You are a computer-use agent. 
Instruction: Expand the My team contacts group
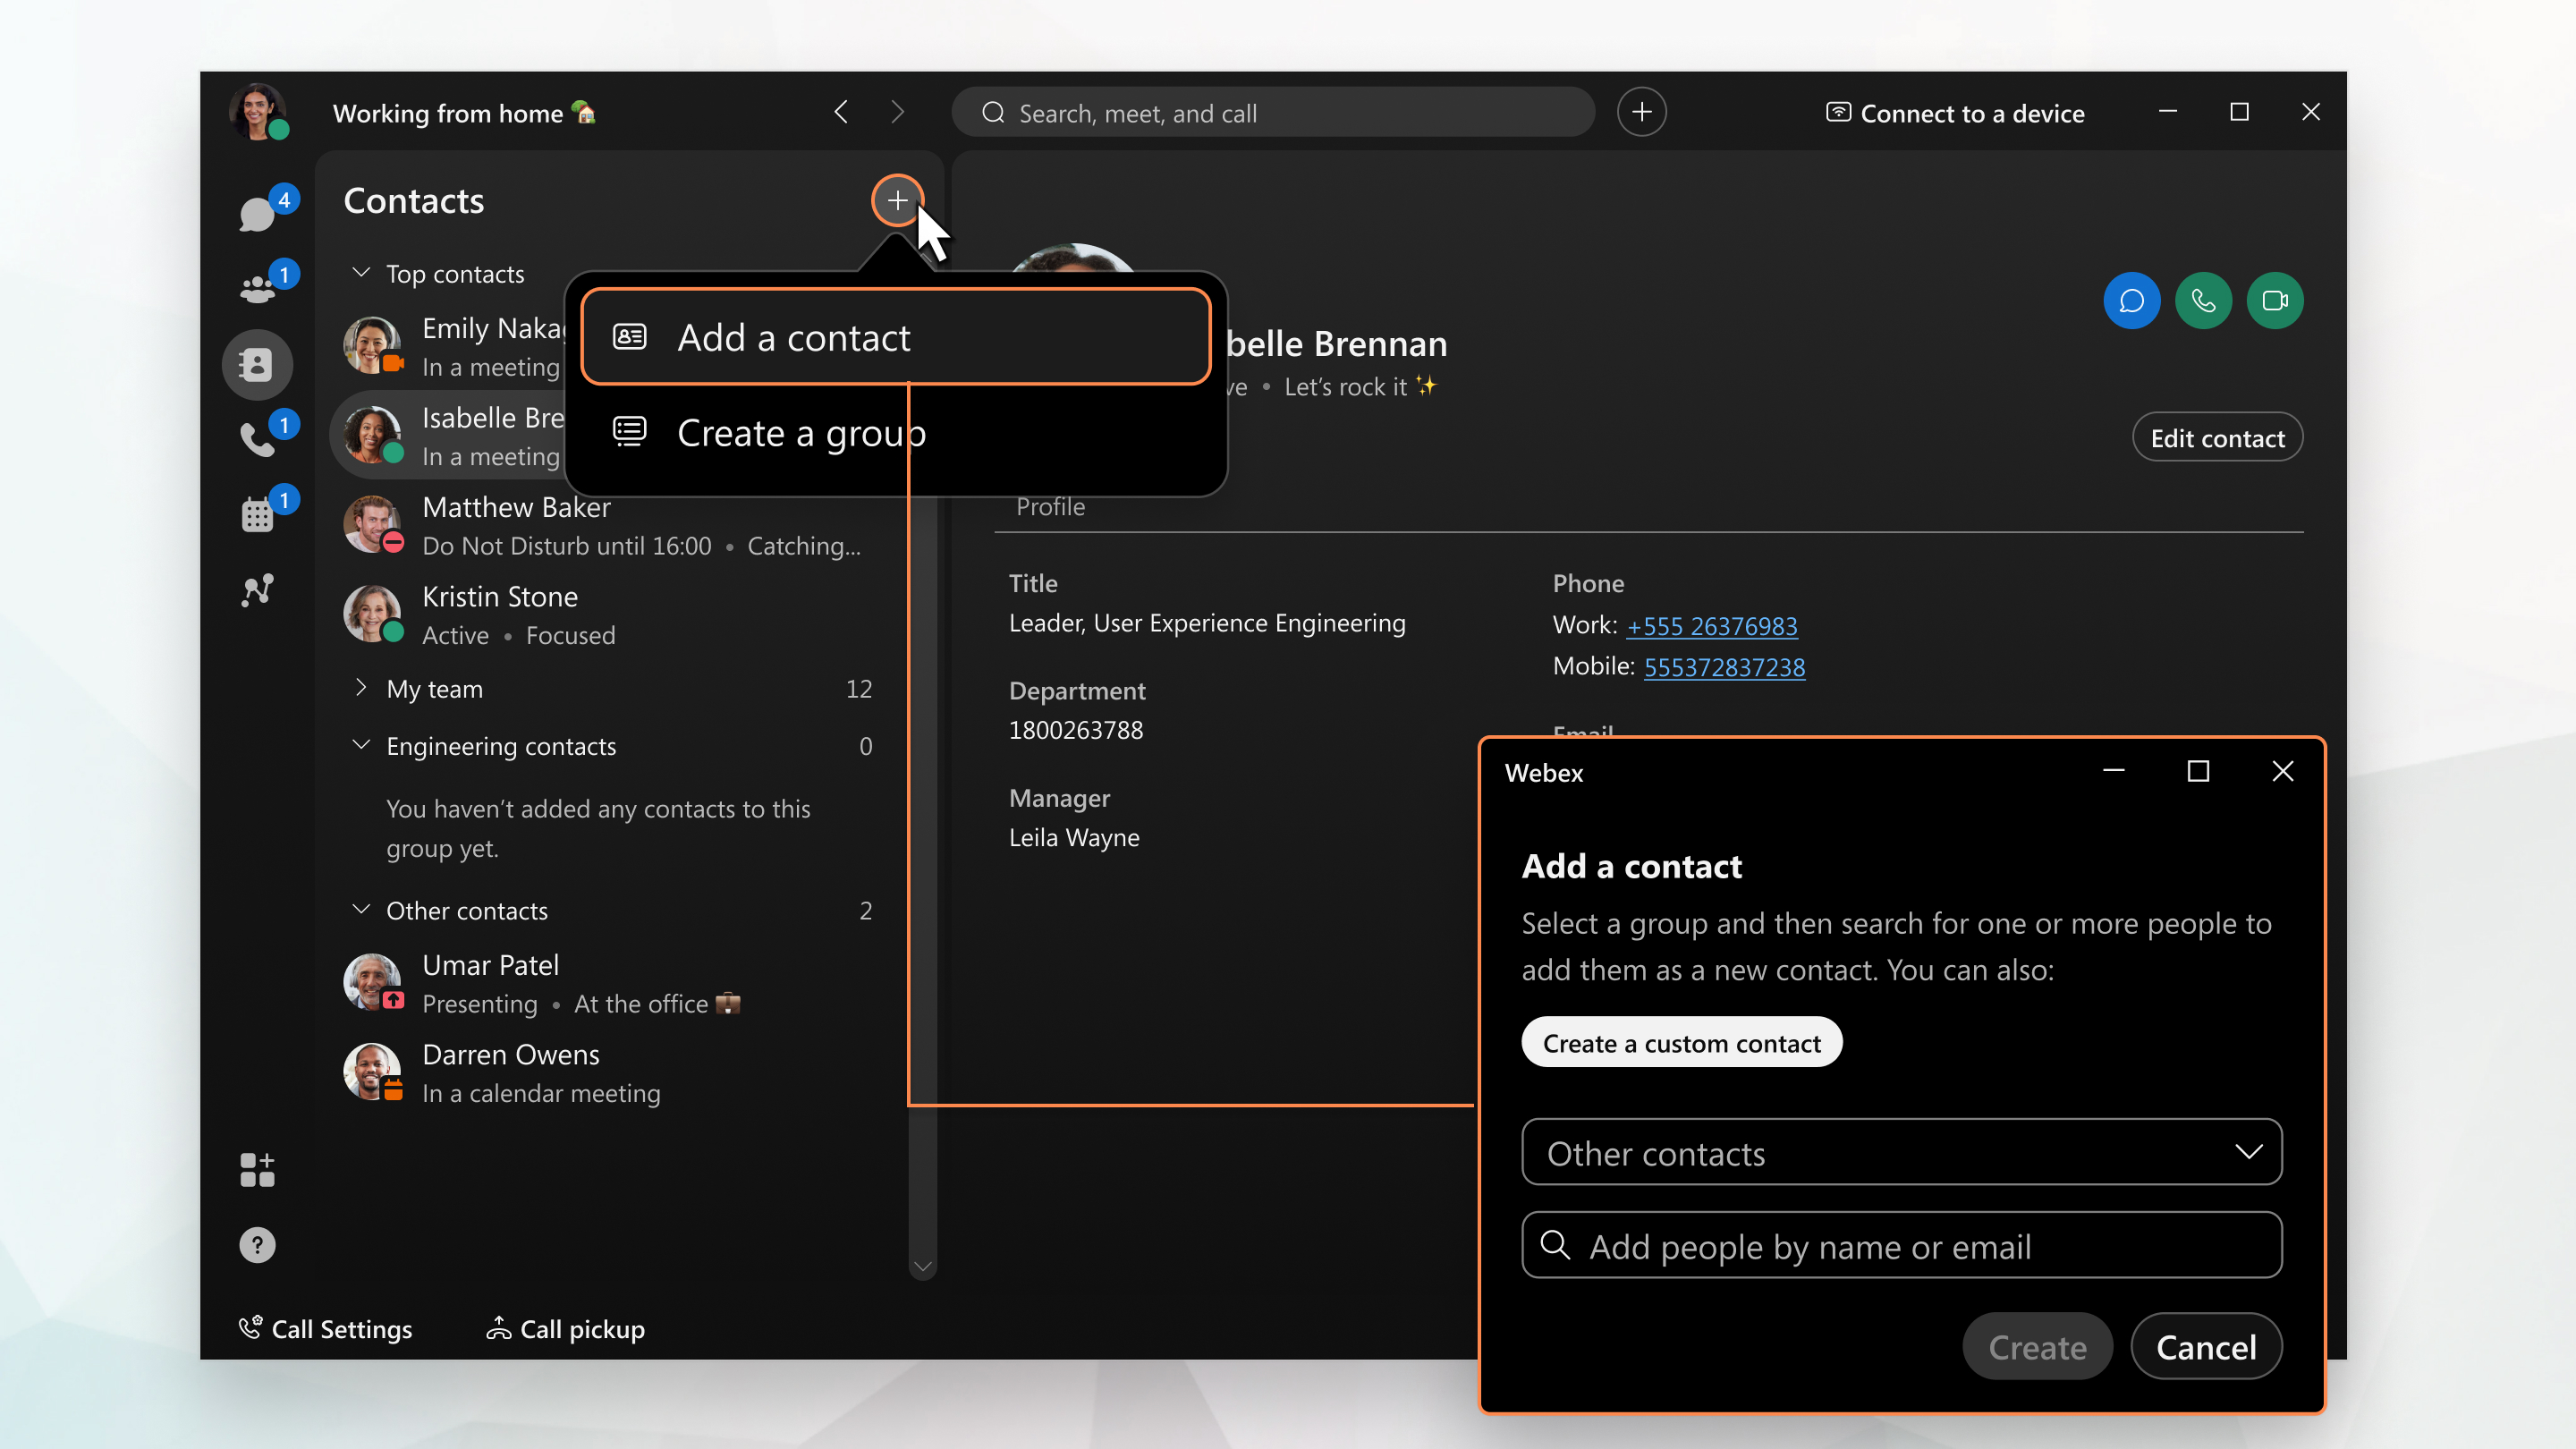(361, 688)
